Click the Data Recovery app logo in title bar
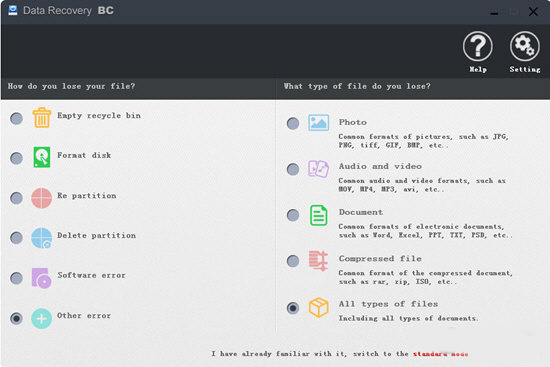The height and width of the screenshot is (367, 550). [x=13, y=10]
